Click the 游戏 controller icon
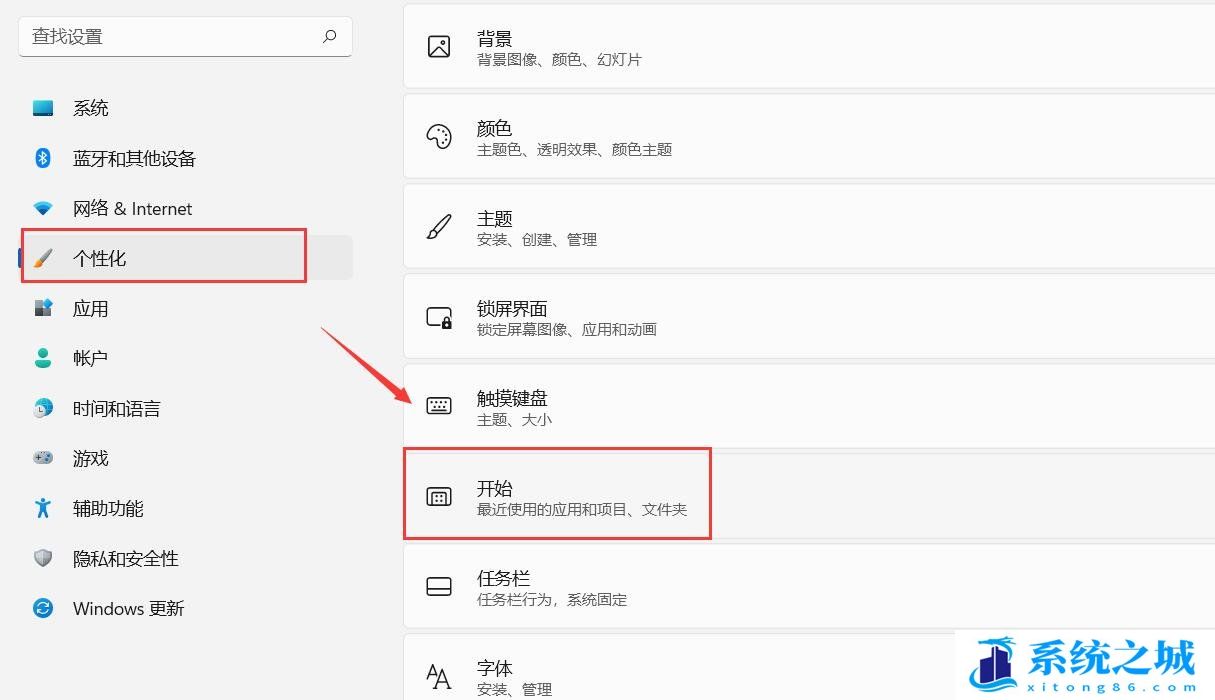1215x700 pixels. [43, 458]
